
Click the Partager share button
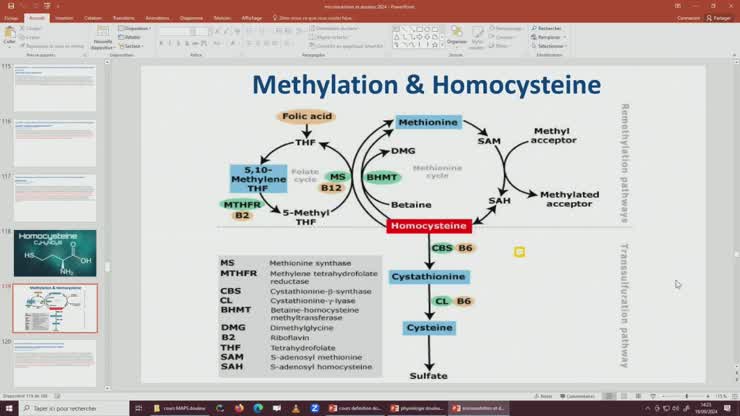pos(720,17)
